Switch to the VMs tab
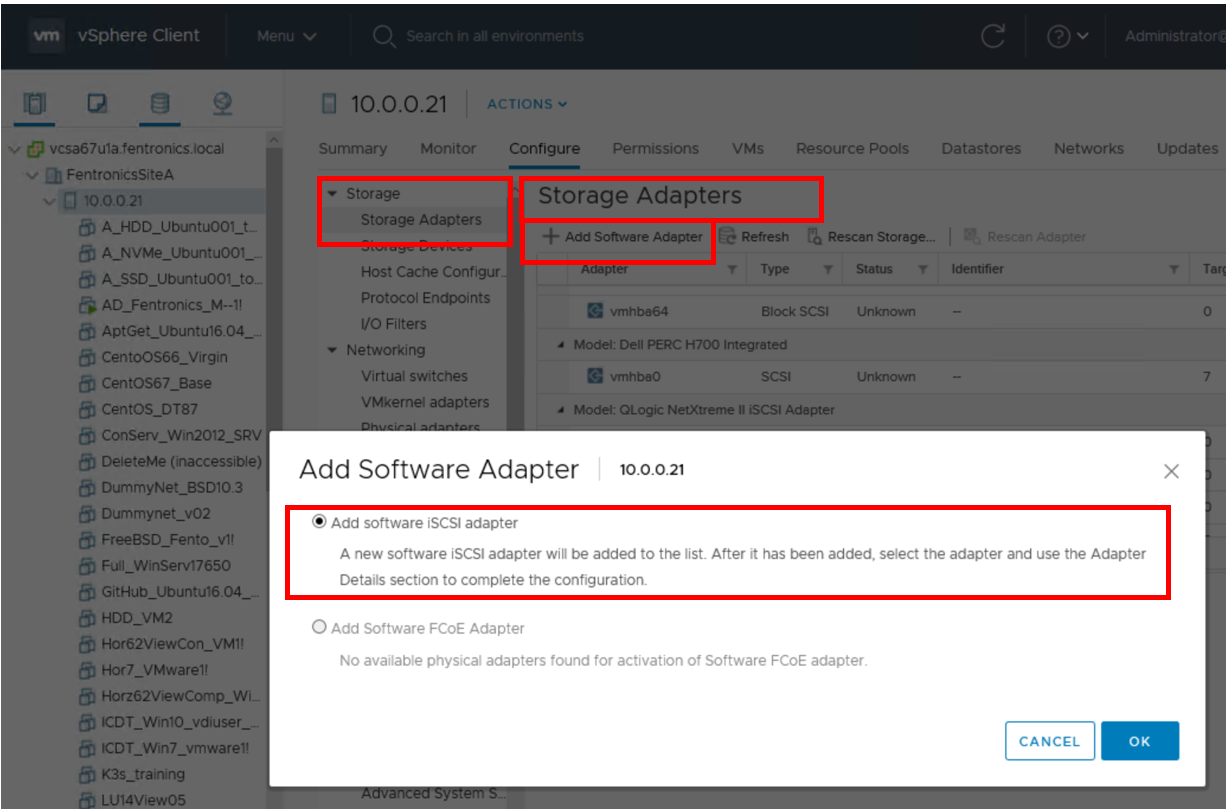 click(x=747, y=148)
